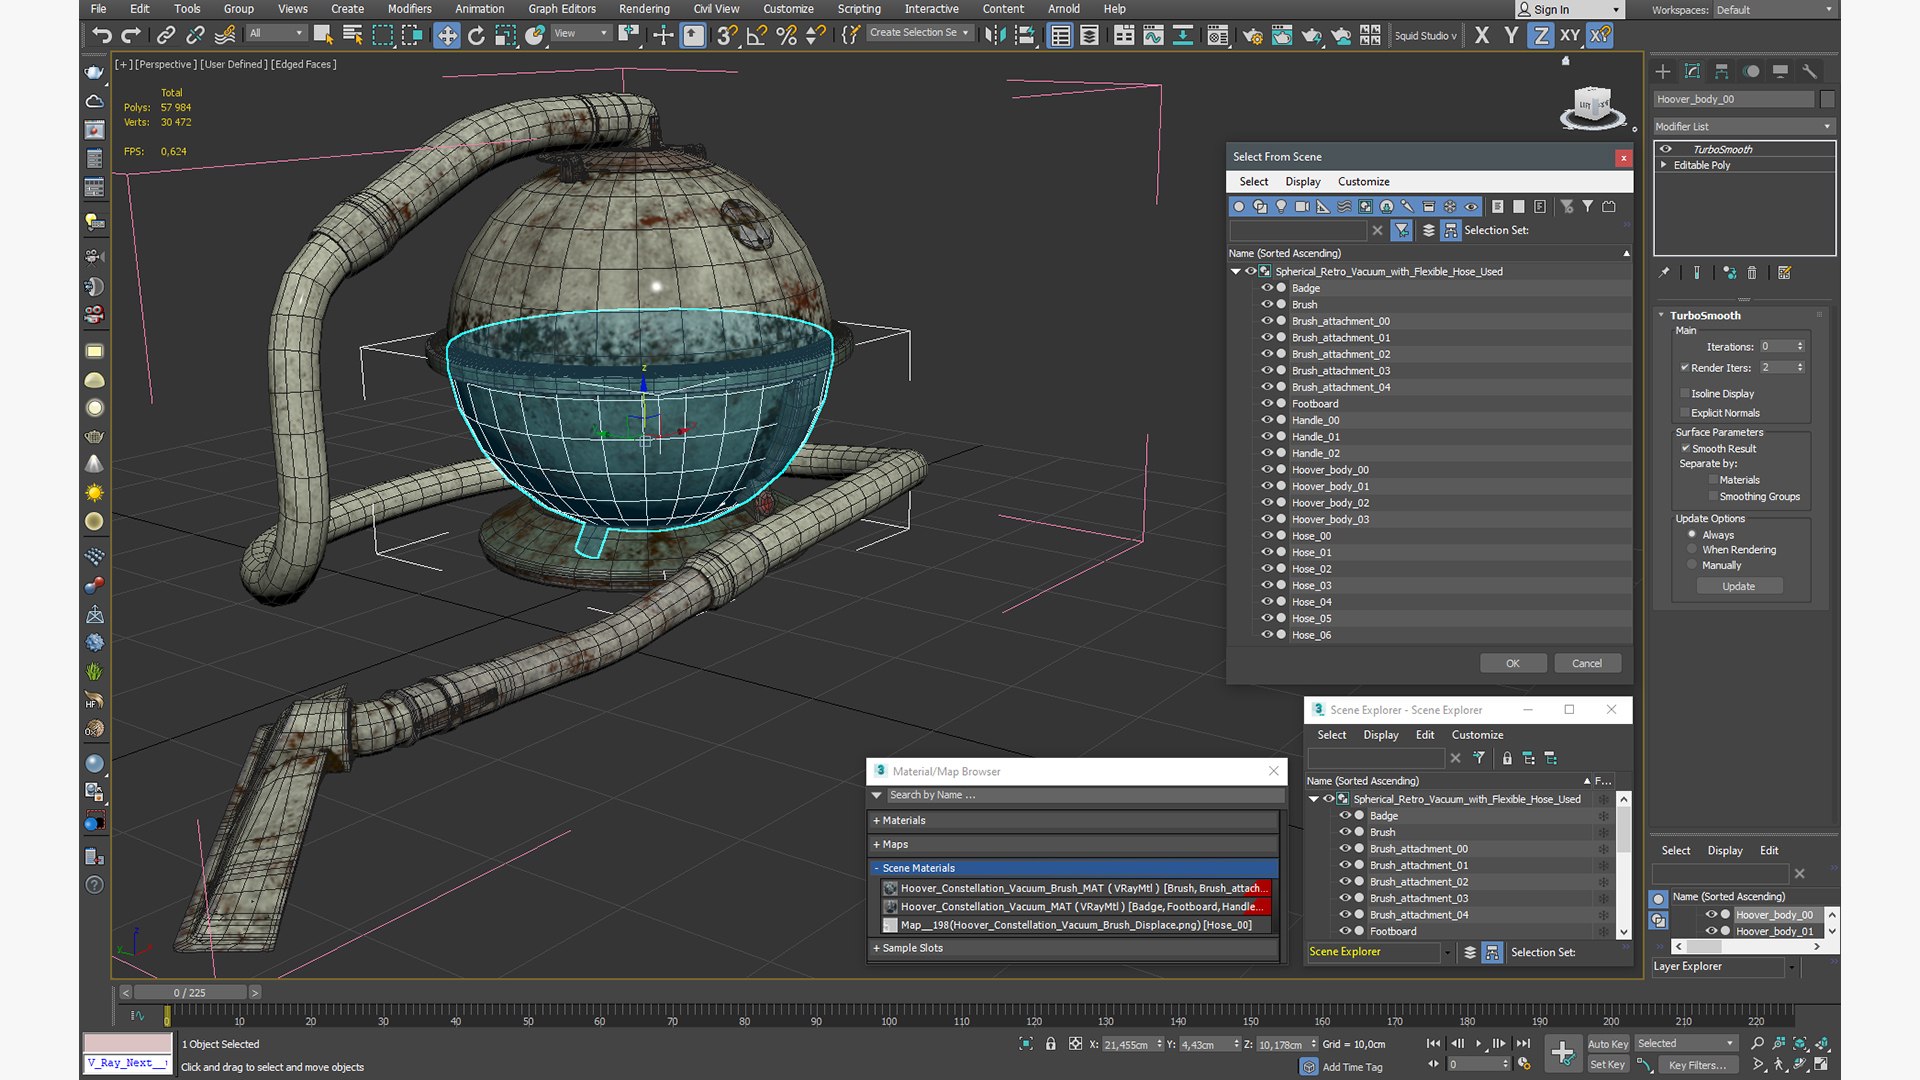This screenshot has height=1080, width=1920.
Task: Select the Rotate tool icon
Action: [476, 36]
